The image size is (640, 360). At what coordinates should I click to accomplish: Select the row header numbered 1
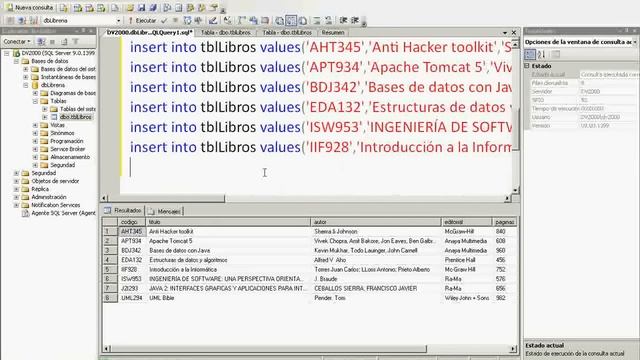click(110, 231)
